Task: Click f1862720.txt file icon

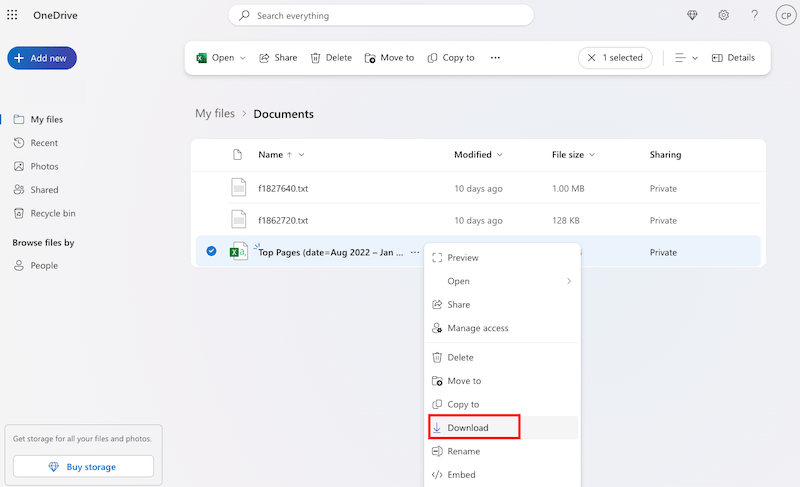Action: (239, 220)
